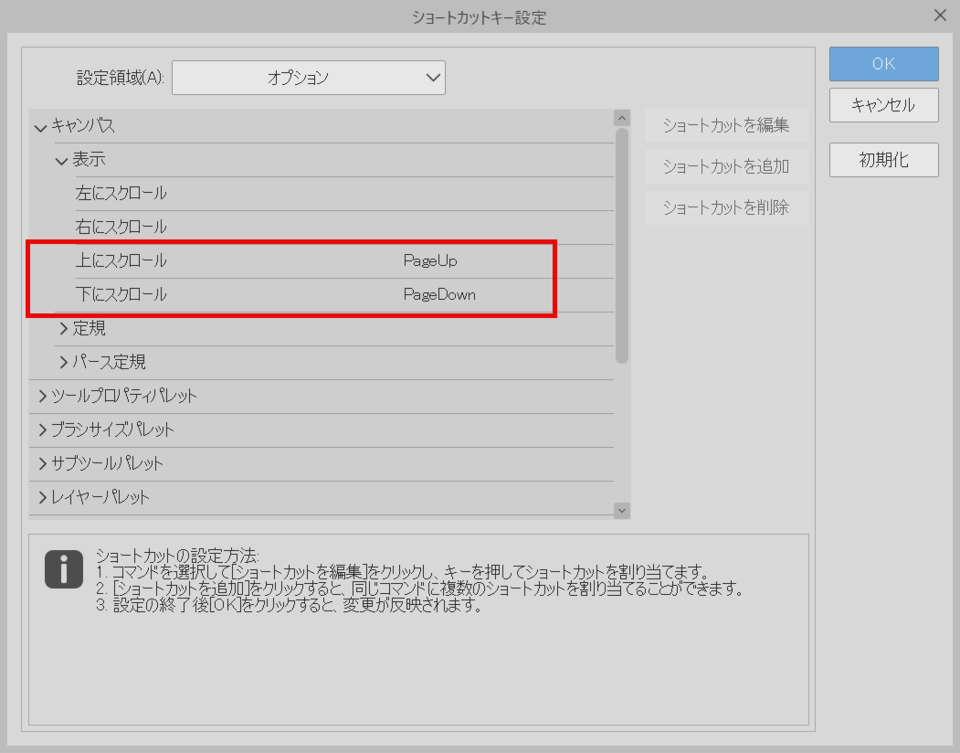Expand the ツールプロパティパレット group
Image resolution: width=960 pixels, height=753 pixels.
coord(42,396)
